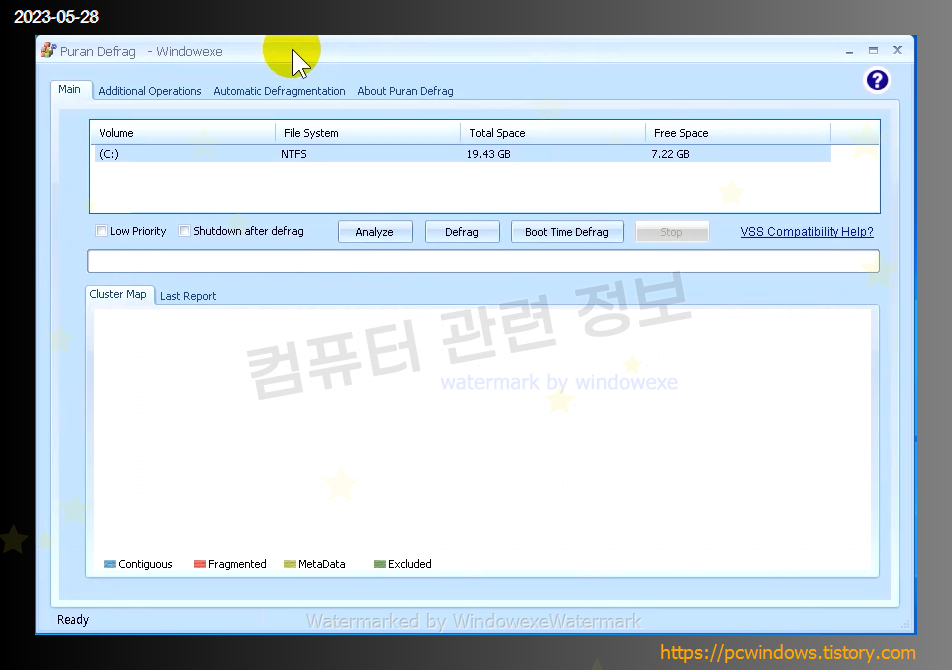Sort by the Volume column header
This screenshot has height=670, width=952.
[183, 133]
